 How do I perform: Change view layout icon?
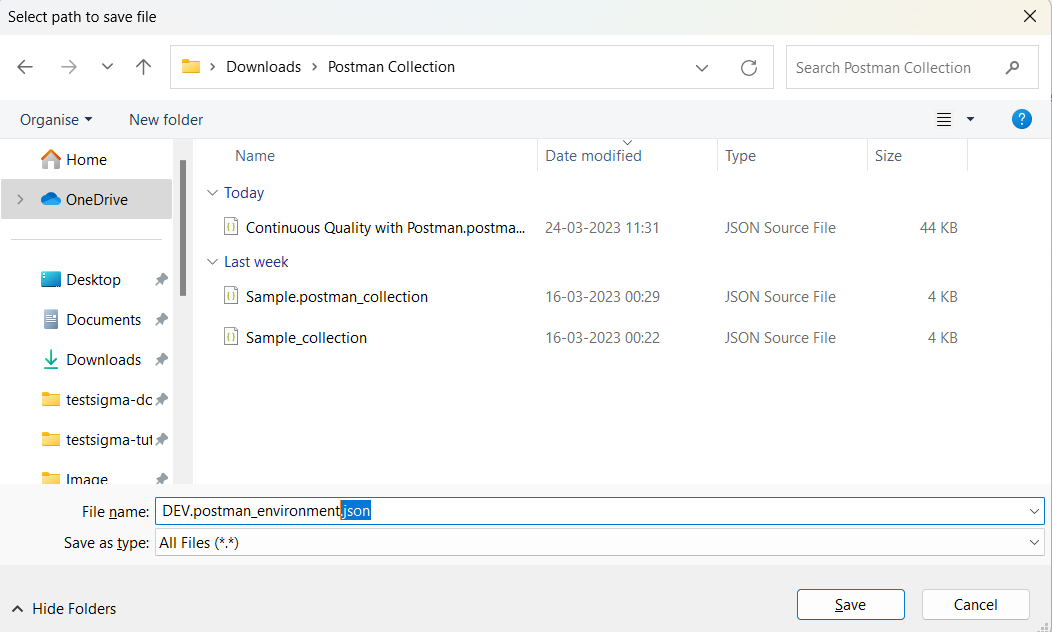pos(944,119)
